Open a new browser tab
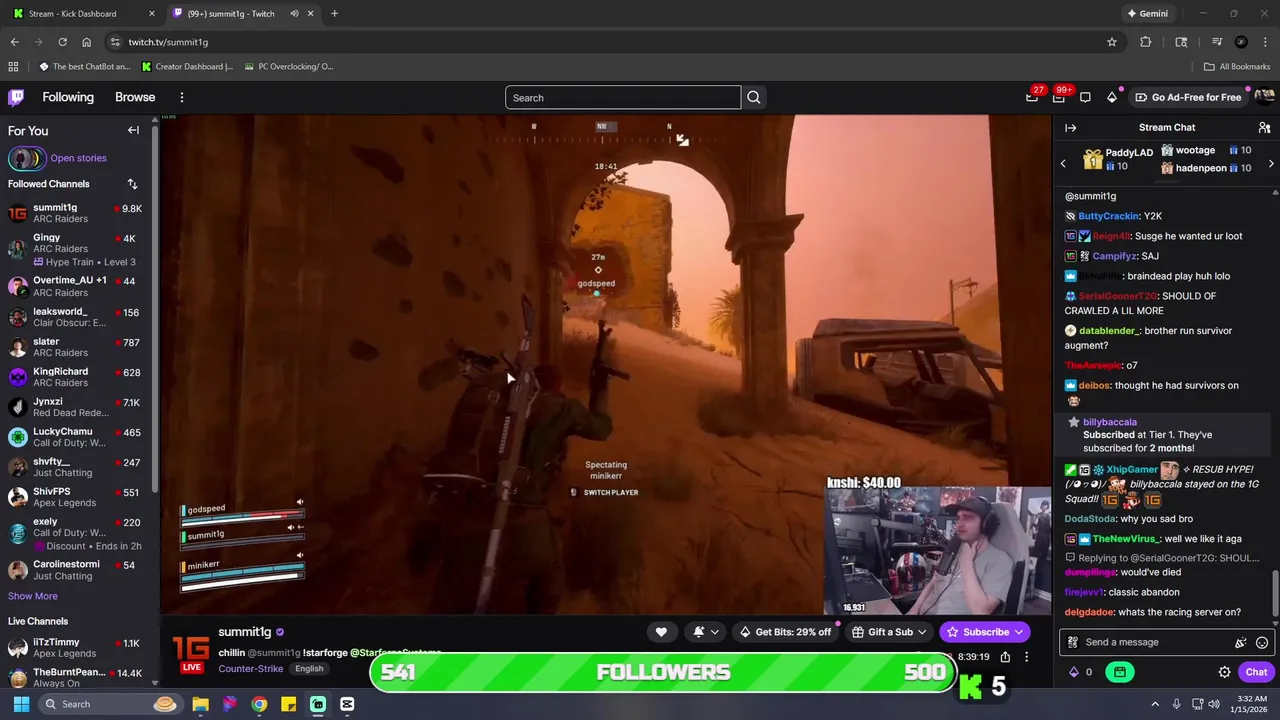 click(334, 13)
